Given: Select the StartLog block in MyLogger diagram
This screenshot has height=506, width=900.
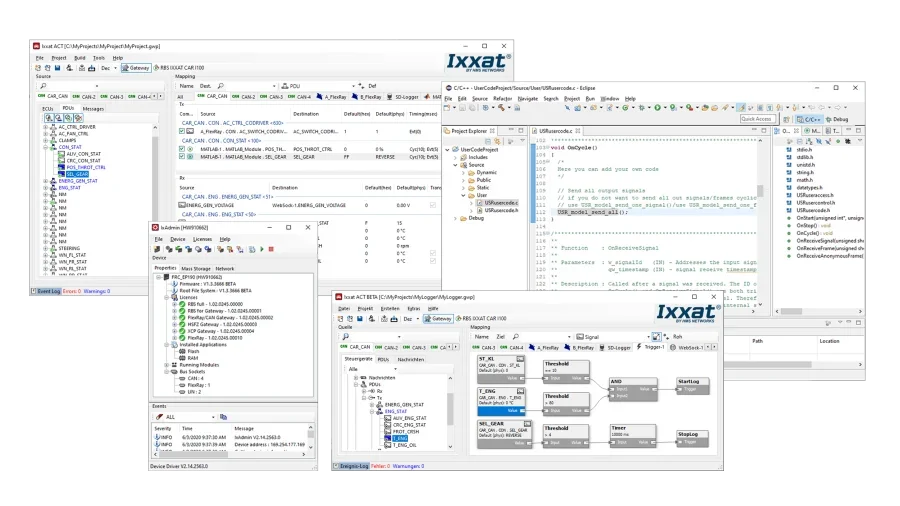Looking at the screenshot, I should (692, 386).
